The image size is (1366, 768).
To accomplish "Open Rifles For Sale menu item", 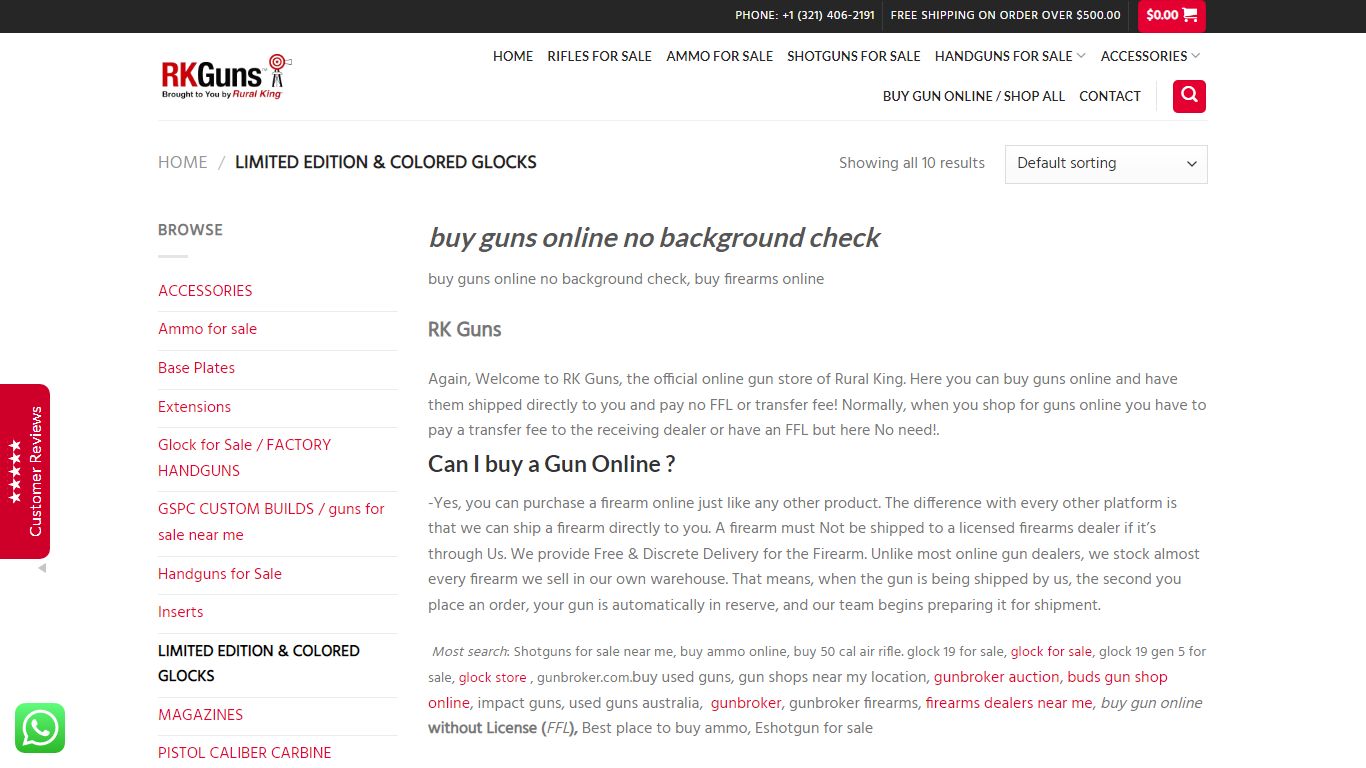I will (599, 56).
